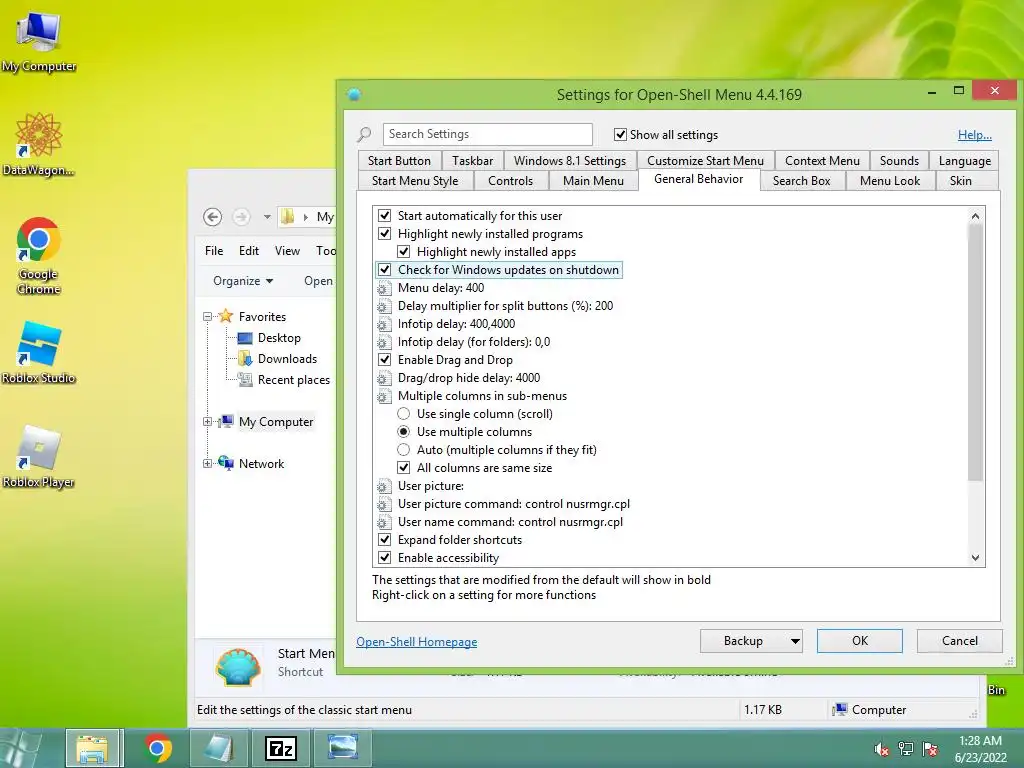Open the notepad-style taskbar icon
This screenshot has height=768, width=1024.
tap(218, 748)
